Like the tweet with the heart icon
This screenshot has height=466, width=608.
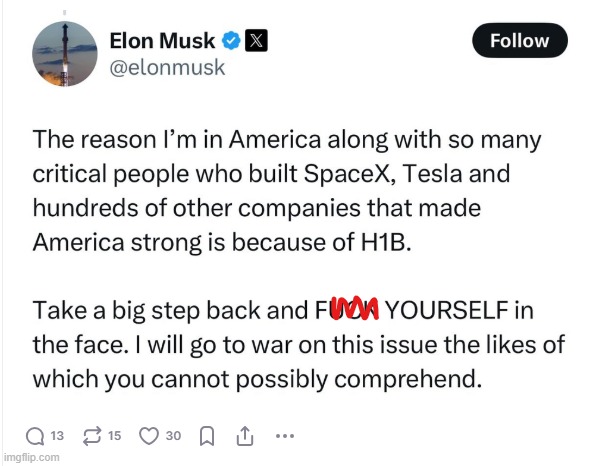[x=150, y=436]
